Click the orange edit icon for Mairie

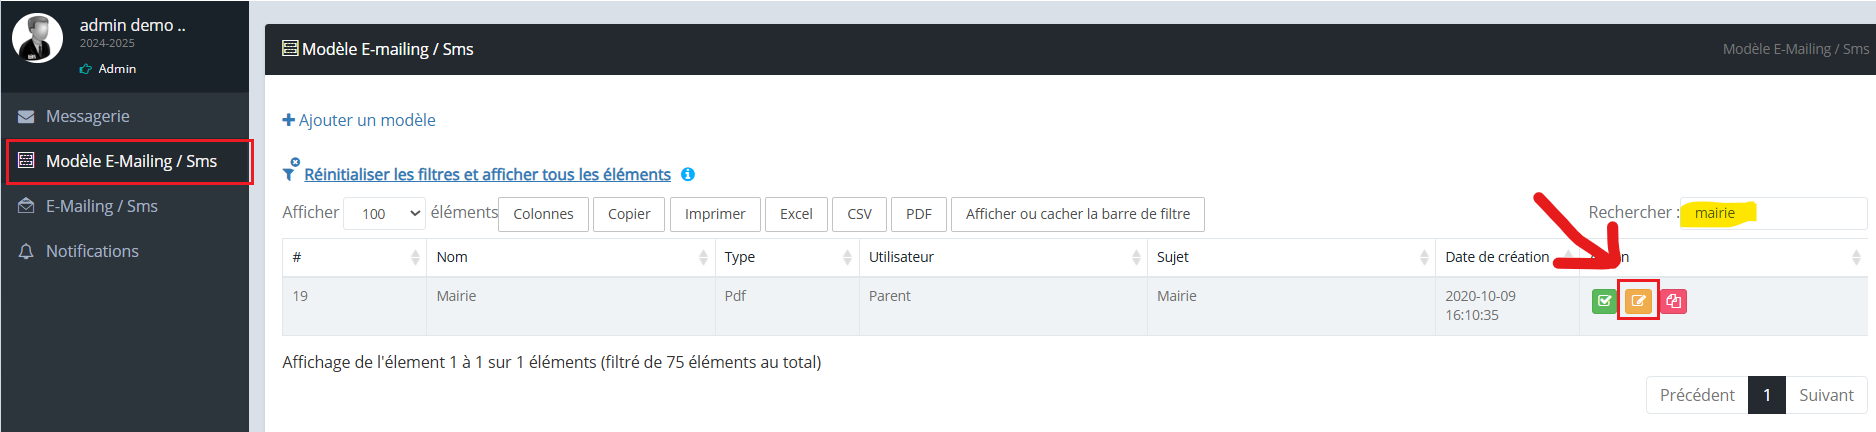1638,300
